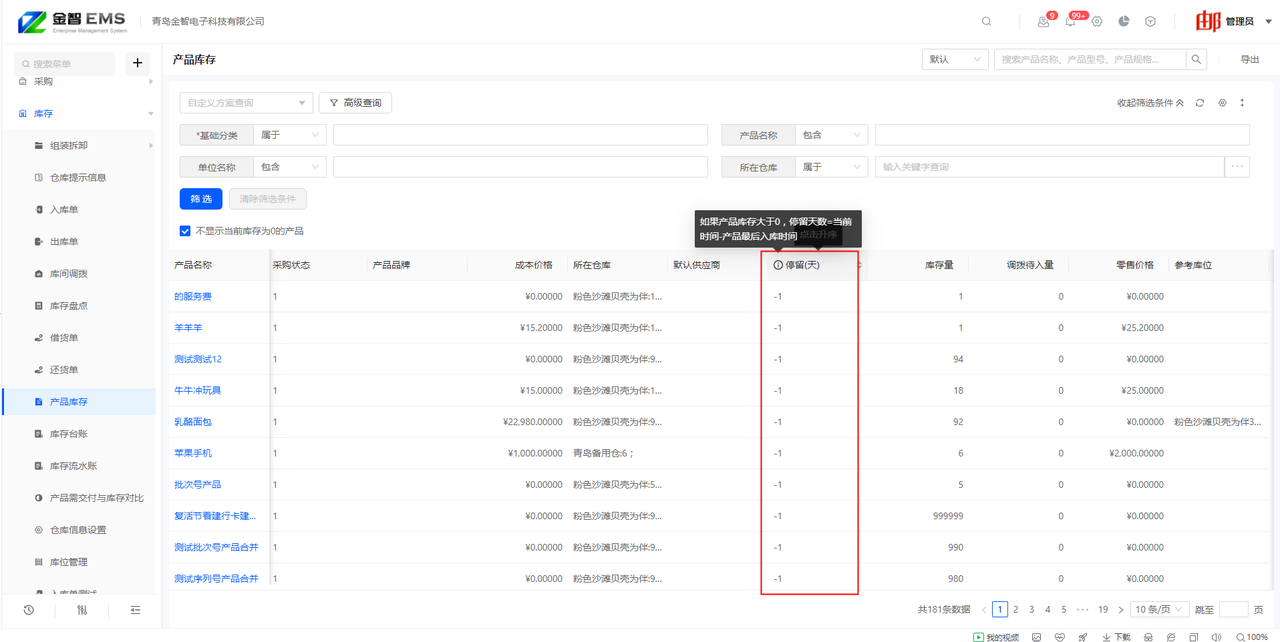Refresh the table with the reload icon
The image size is (1280, 642).
[x=1200, y=103]
